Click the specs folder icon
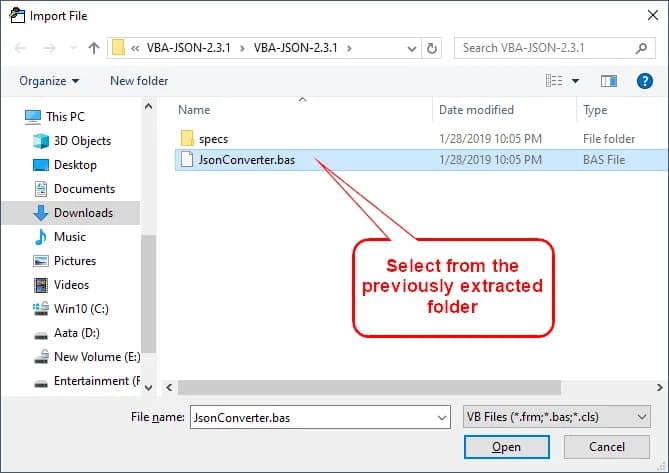Image resolution: width=669 pixels, height=473 pixels. click(187, 139)
